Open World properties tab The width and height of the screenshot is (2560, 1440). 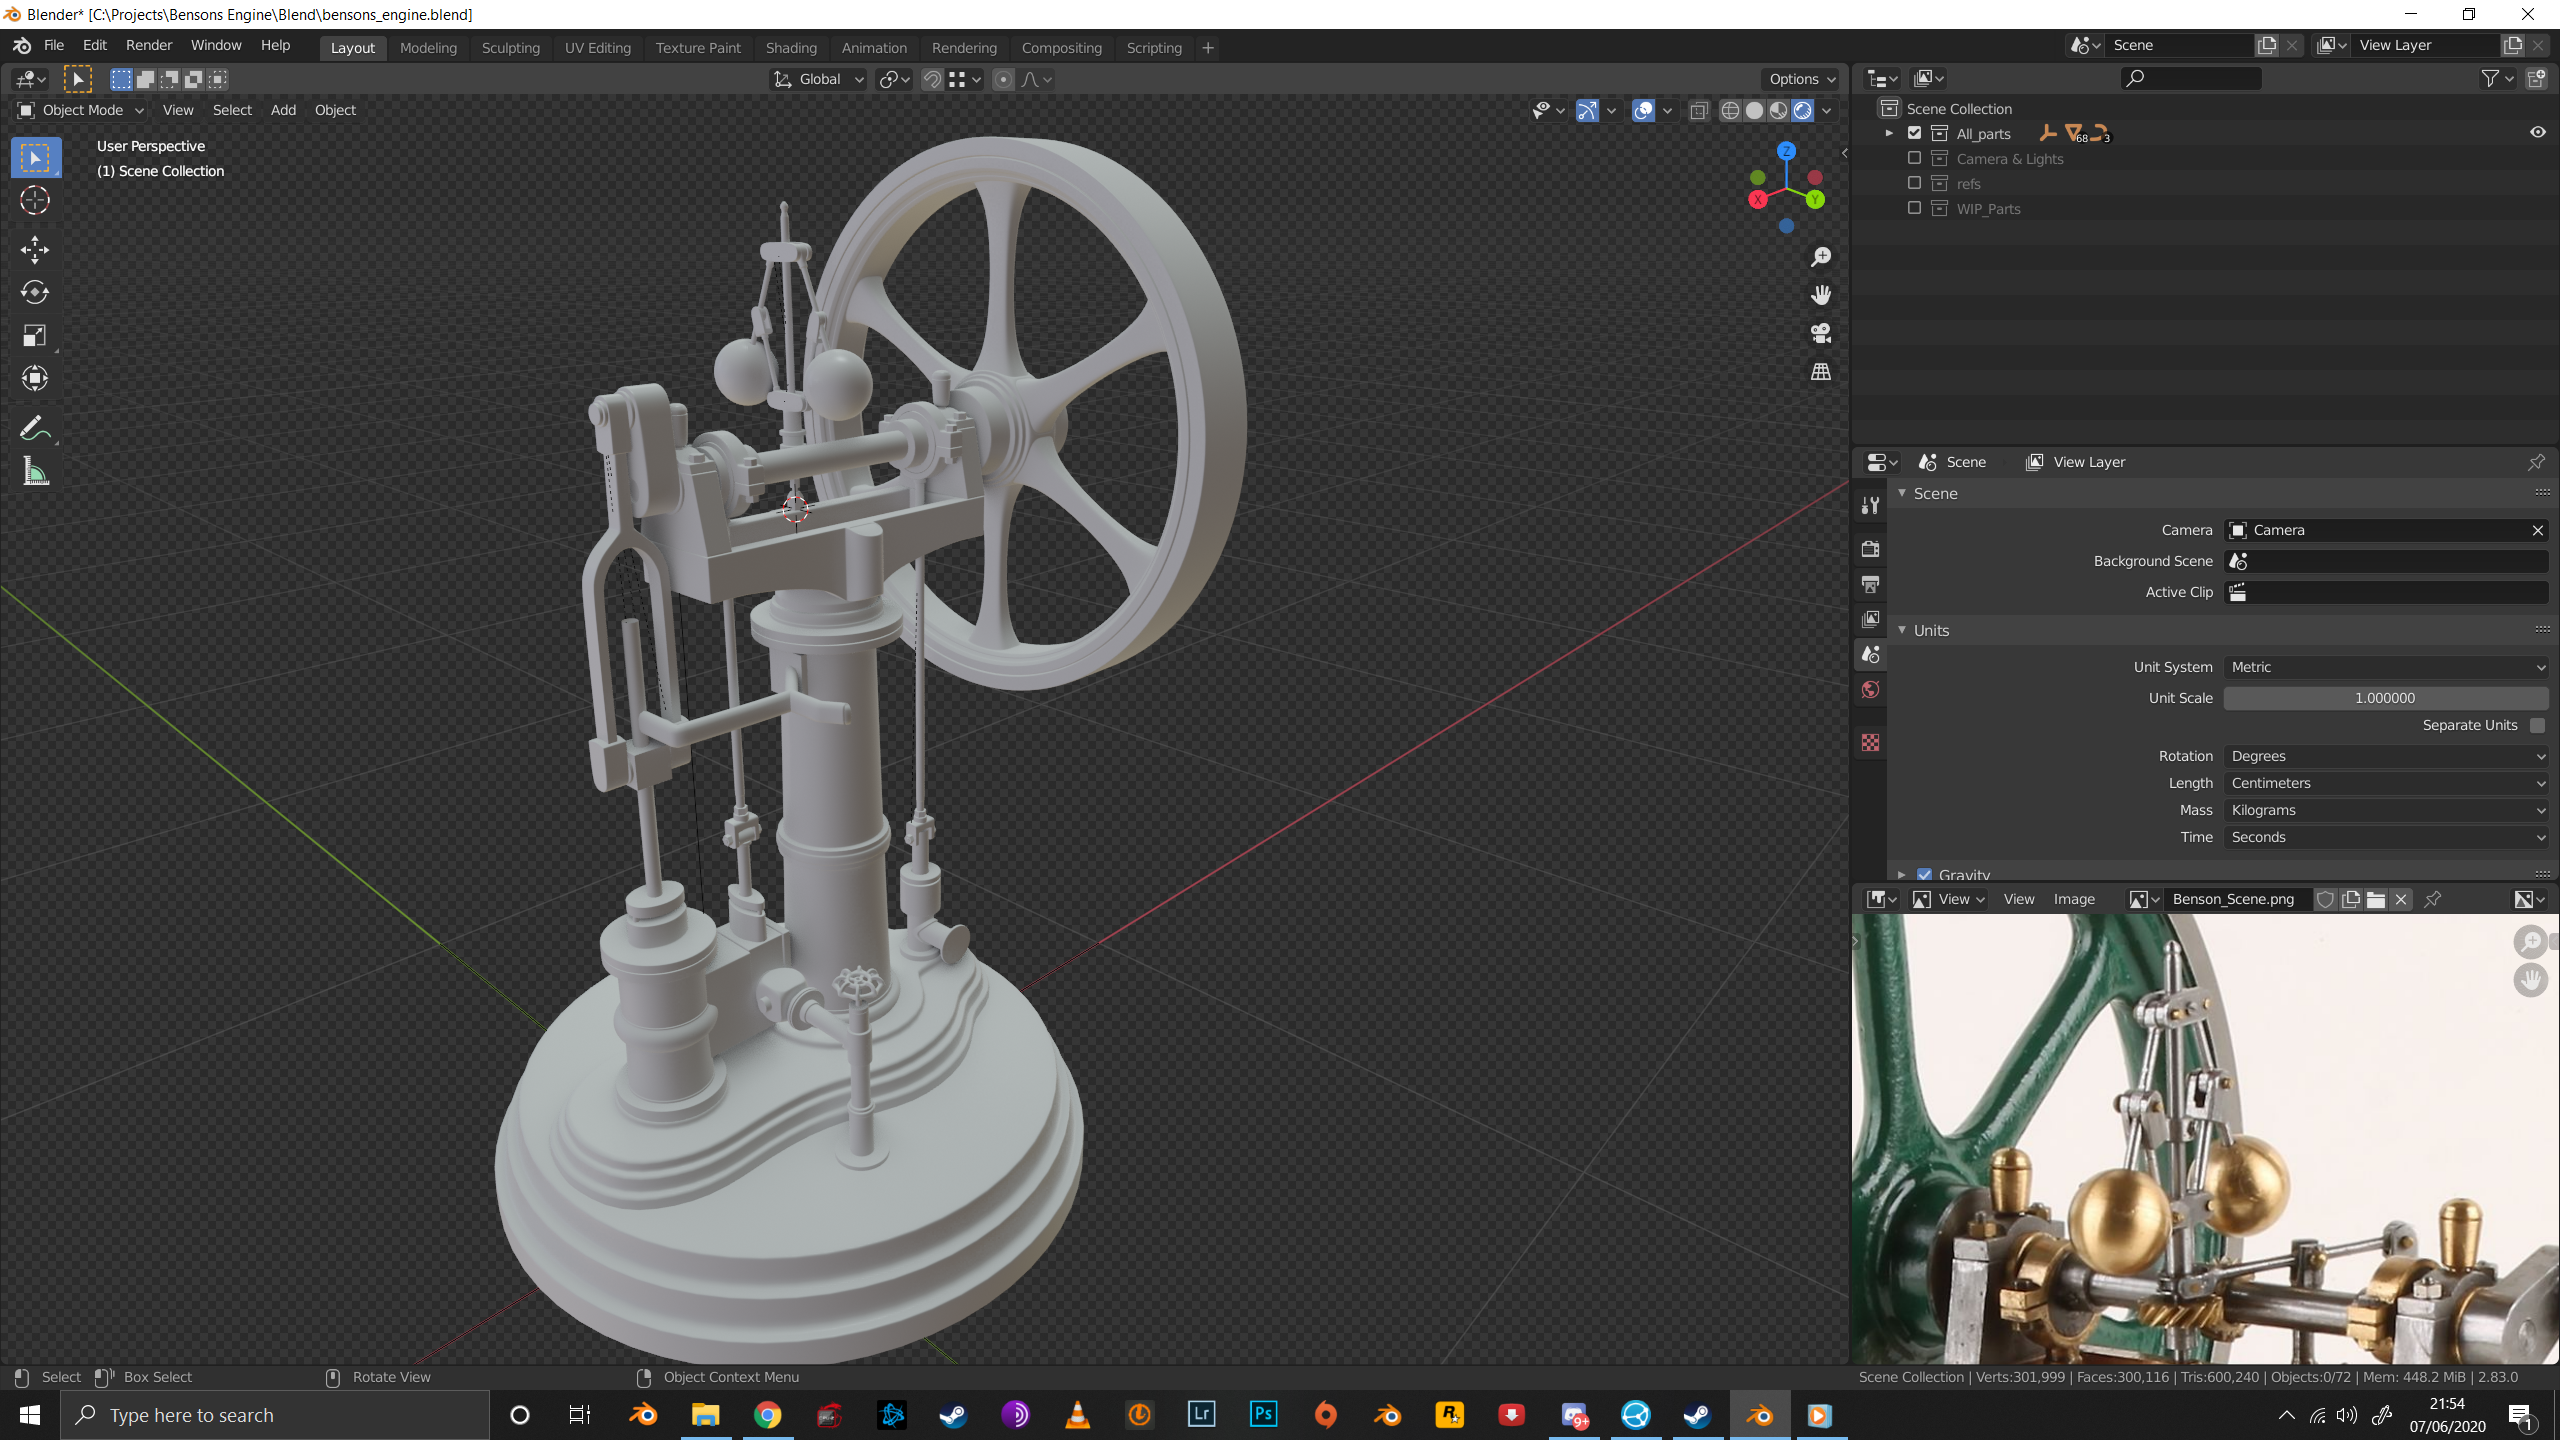1870,690
